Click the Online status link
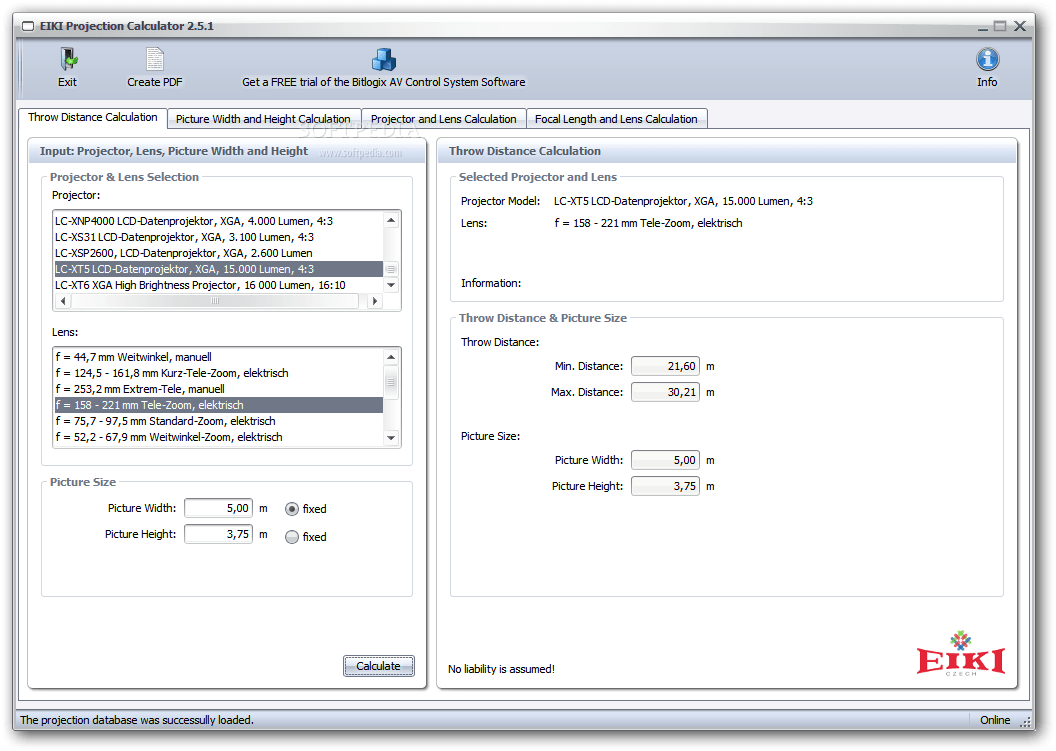1056x751 pixels. [x=994, y=719]
